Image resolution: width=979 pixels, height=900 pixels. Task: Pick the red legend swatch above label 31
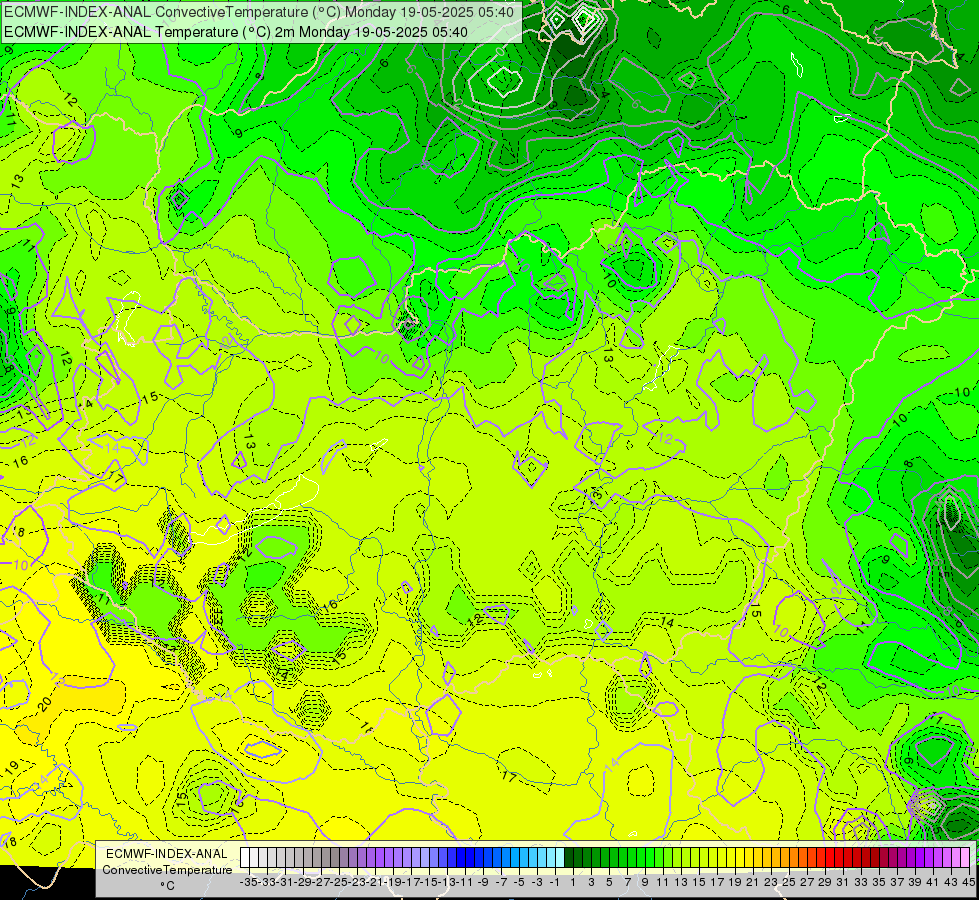(x=839, y=858)
